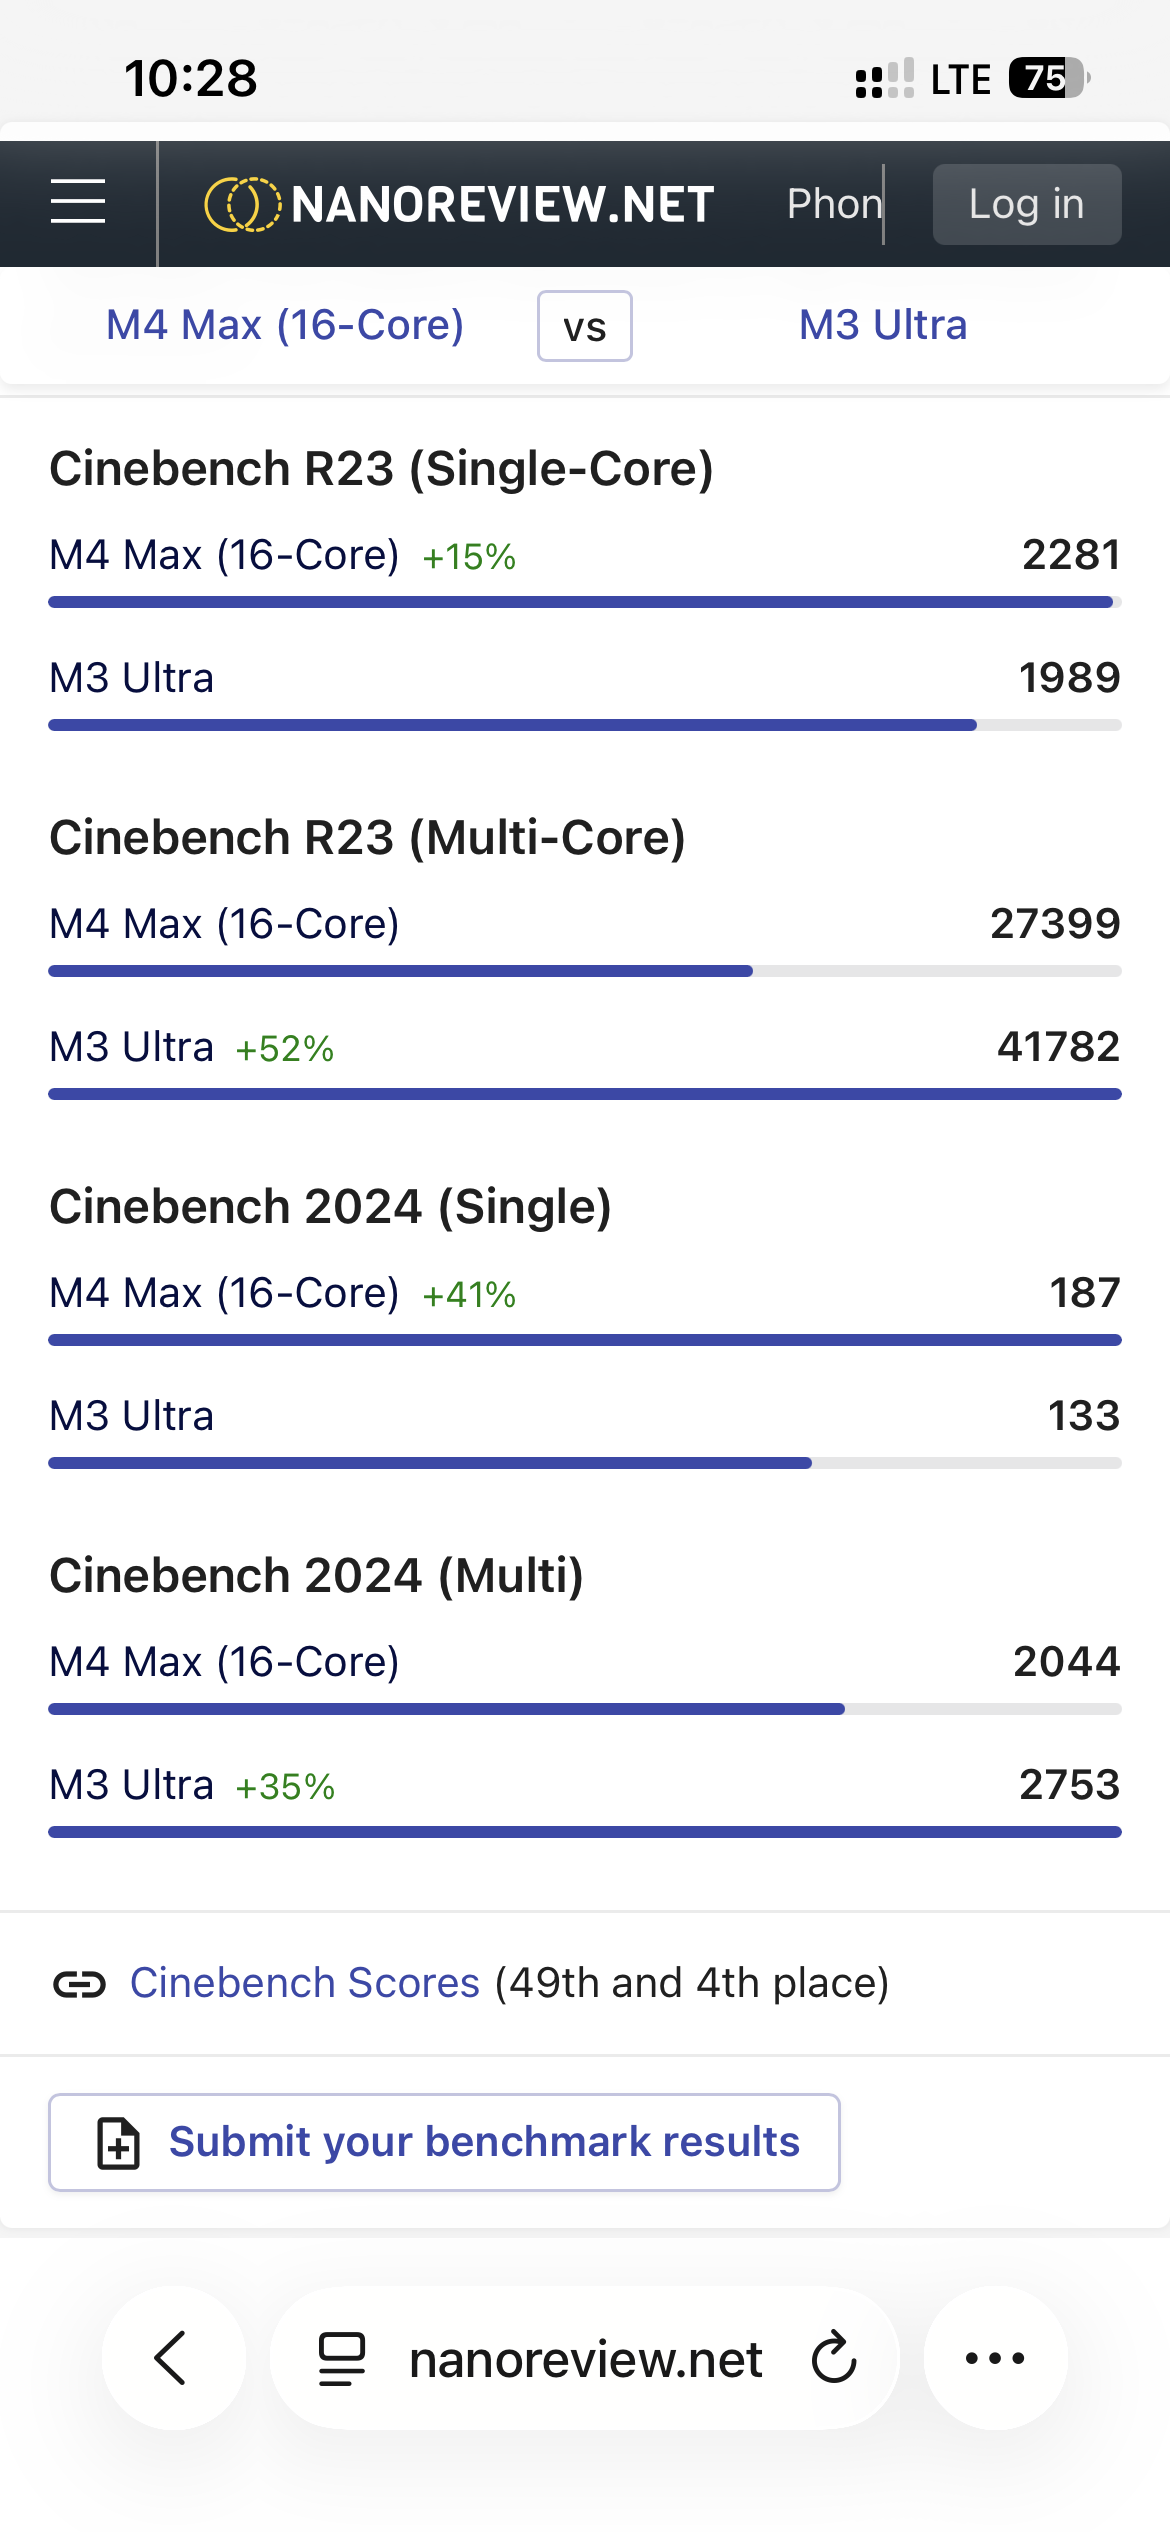Tap the browser back arrow
Screen dimensions: 1170x2532
click(x=172, y=2358)
